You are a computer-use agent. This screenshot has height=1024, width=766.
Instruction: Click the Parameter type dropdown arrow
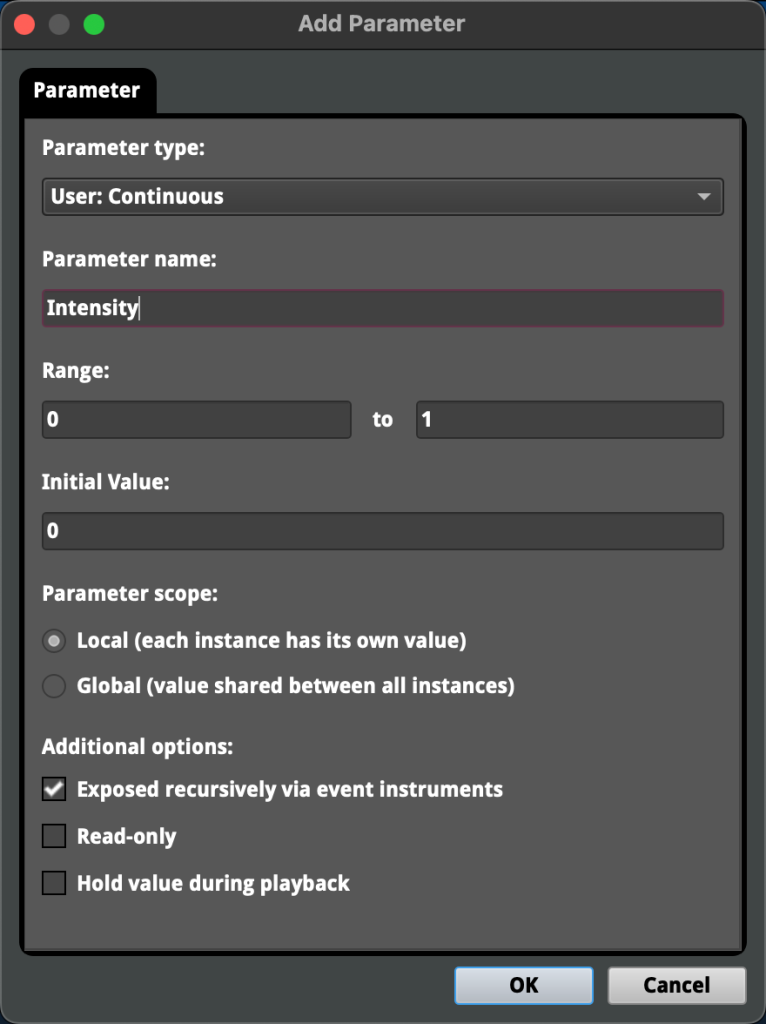pos(704,197)
